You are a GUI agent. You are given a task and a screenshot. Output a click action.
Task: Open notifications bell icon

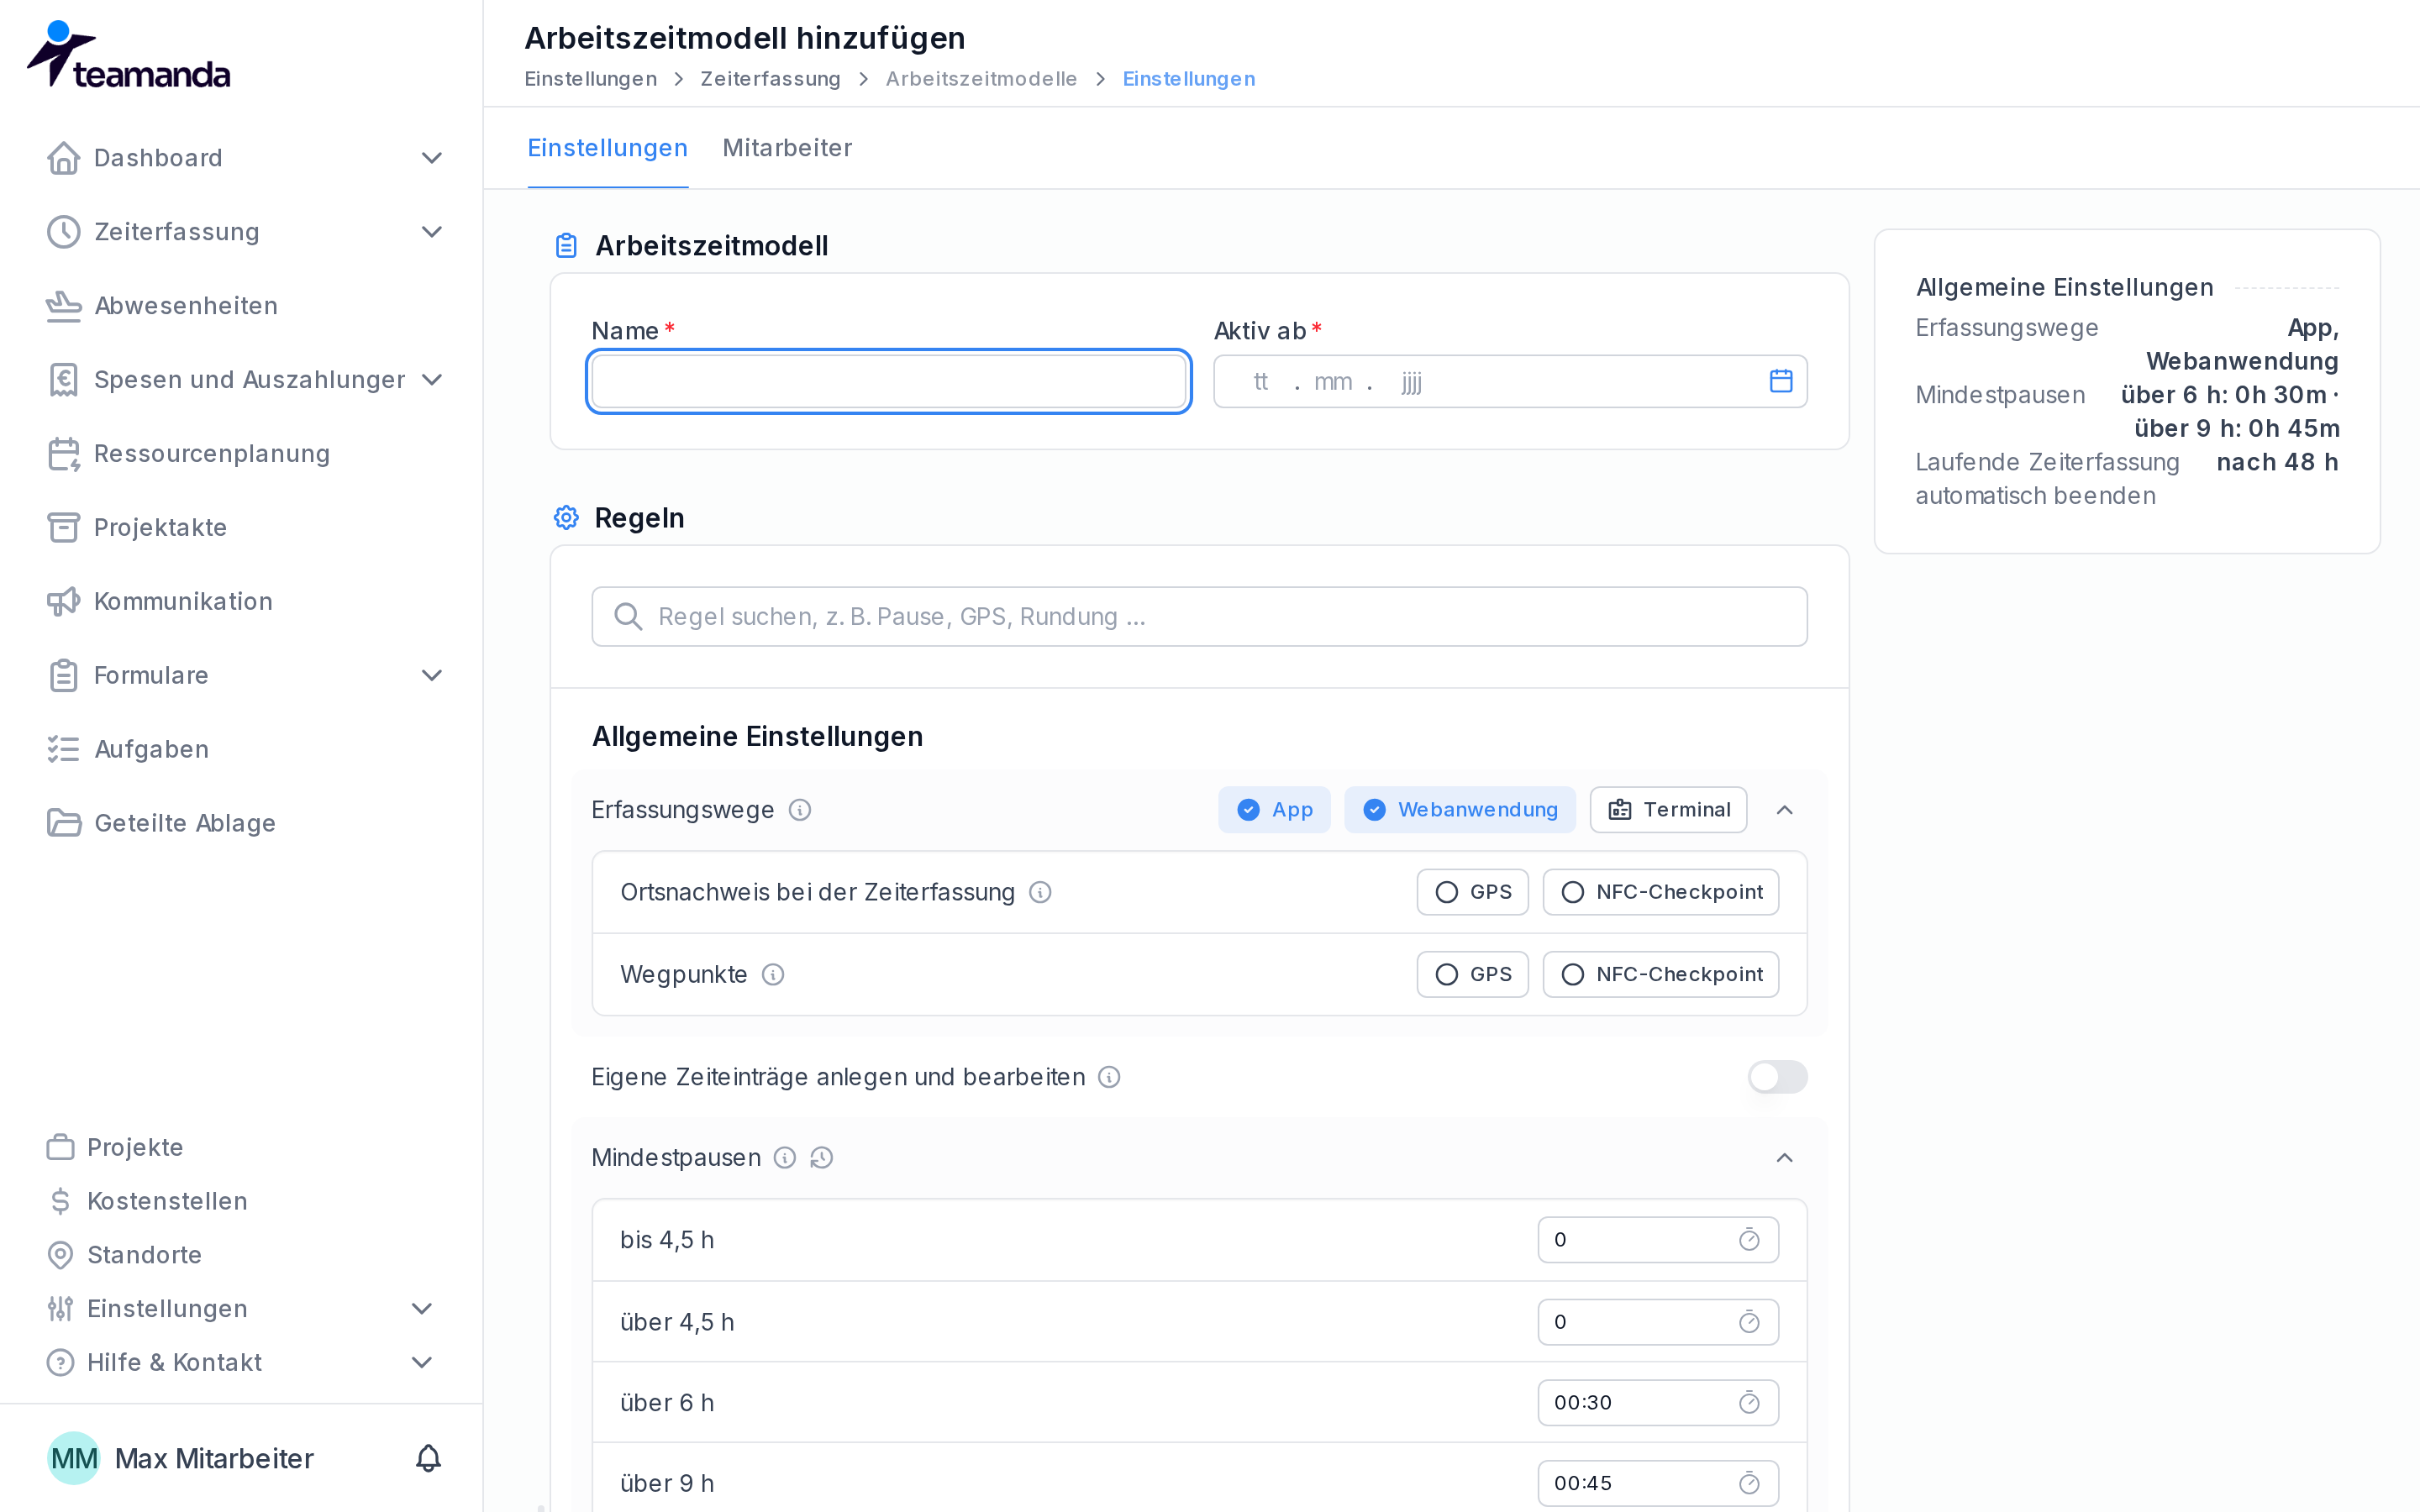tap(428, 1458)
